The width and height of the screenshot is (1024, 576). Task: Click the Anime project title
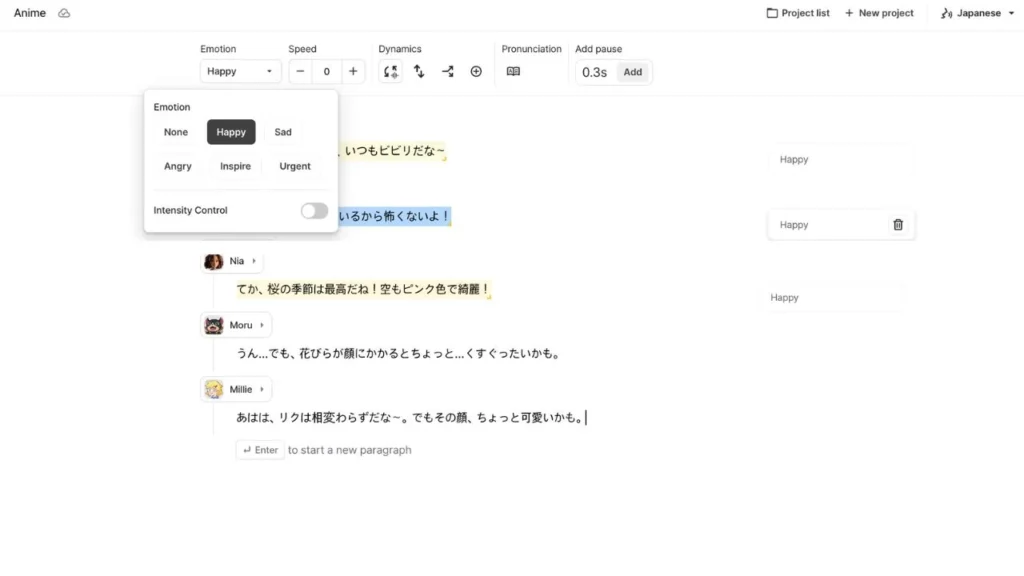[30, 13]
